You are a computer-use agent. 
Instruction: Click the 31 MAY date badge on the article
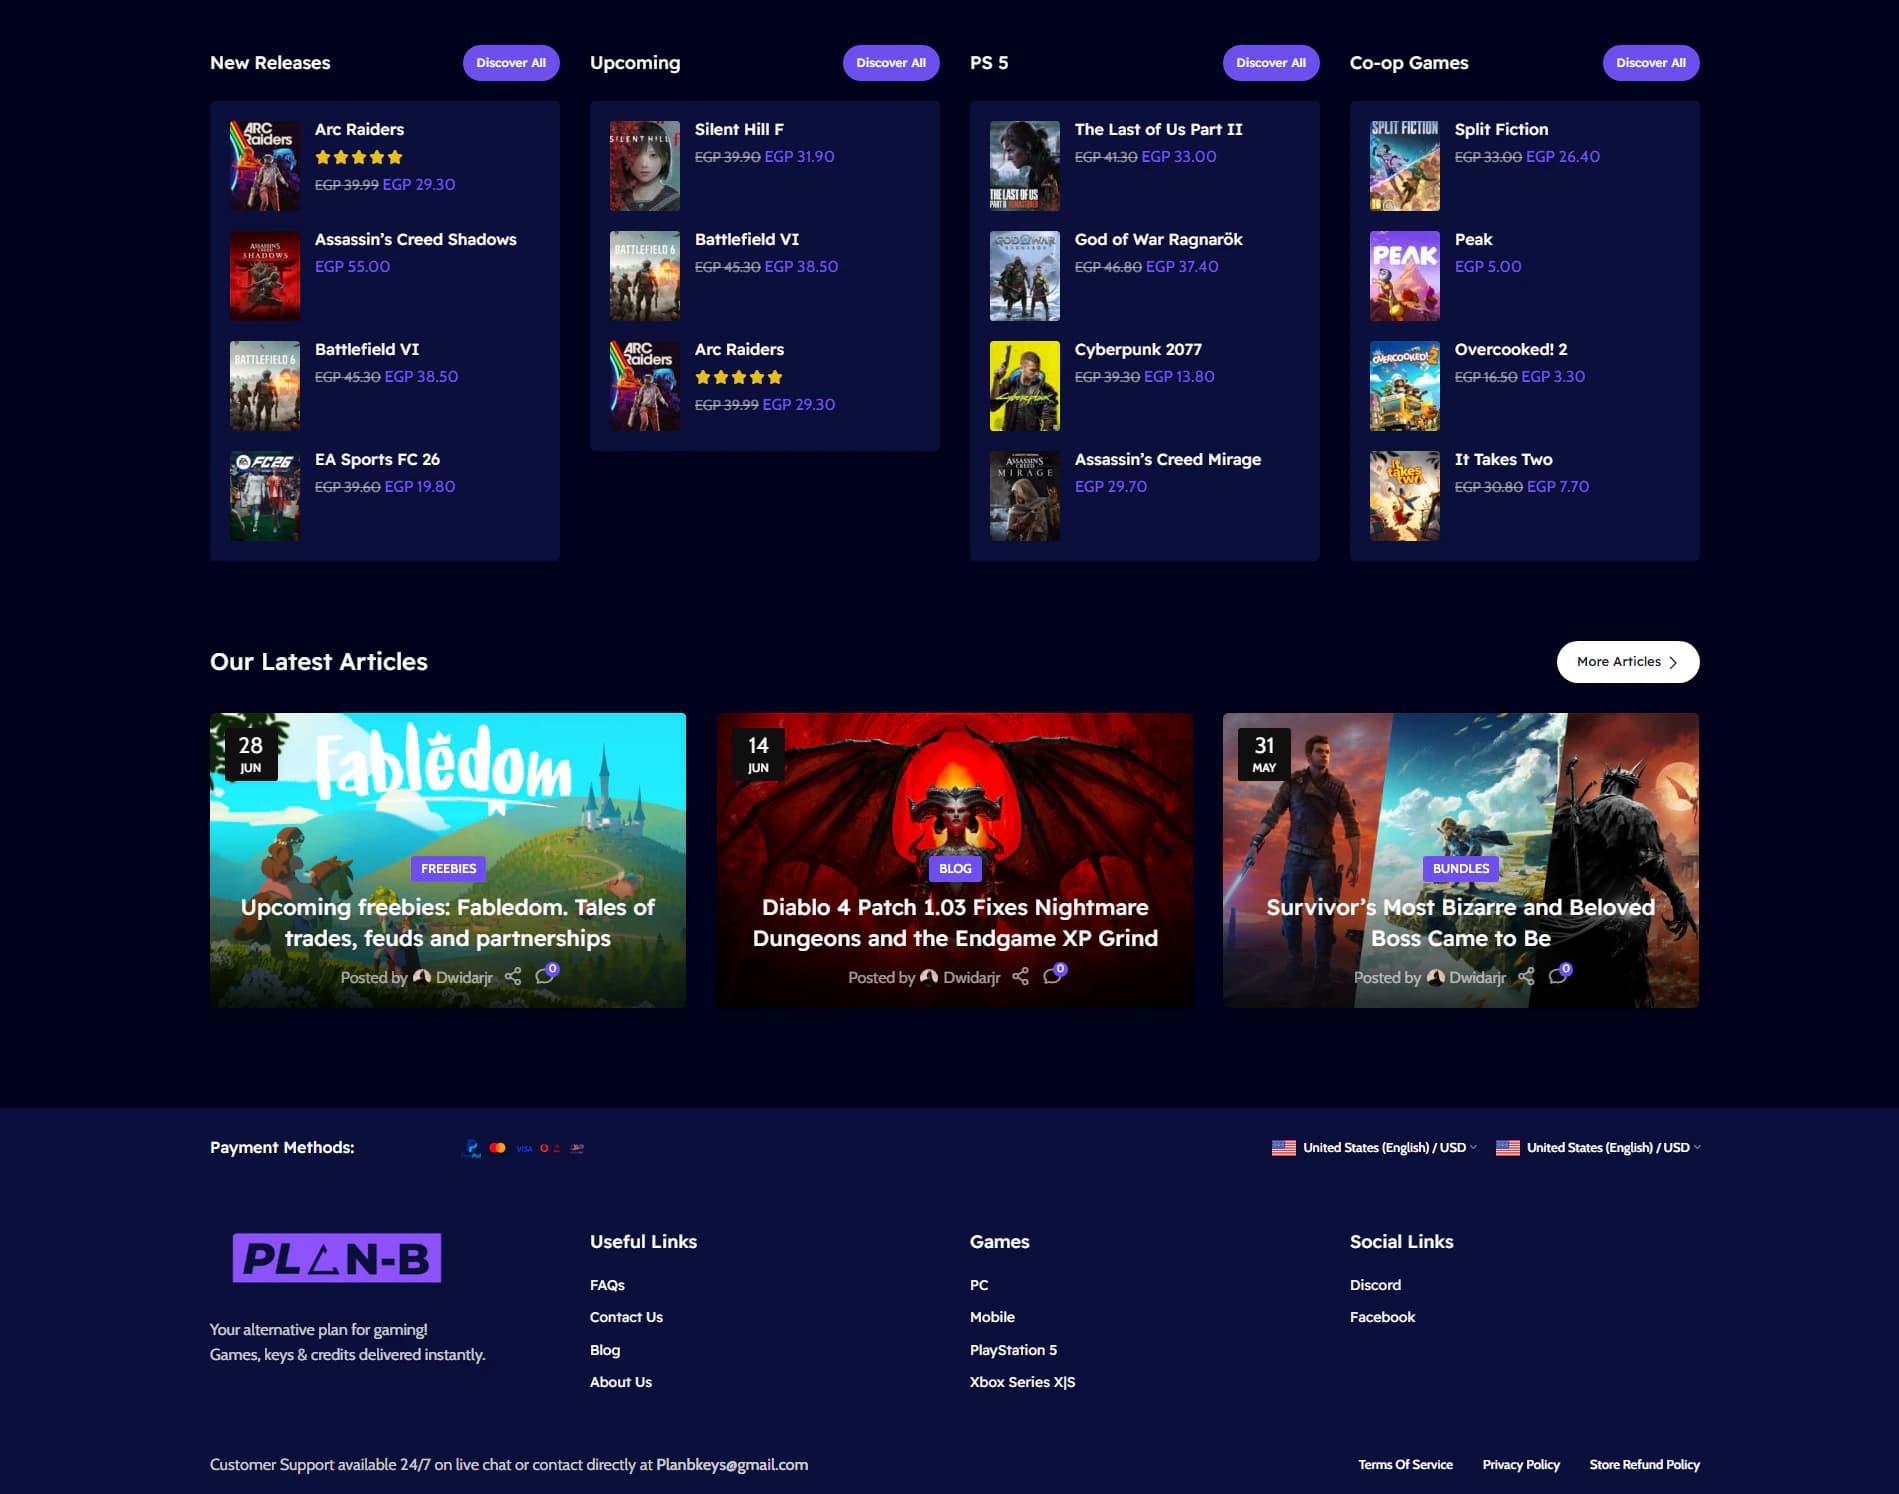(x=1264, y=754)
